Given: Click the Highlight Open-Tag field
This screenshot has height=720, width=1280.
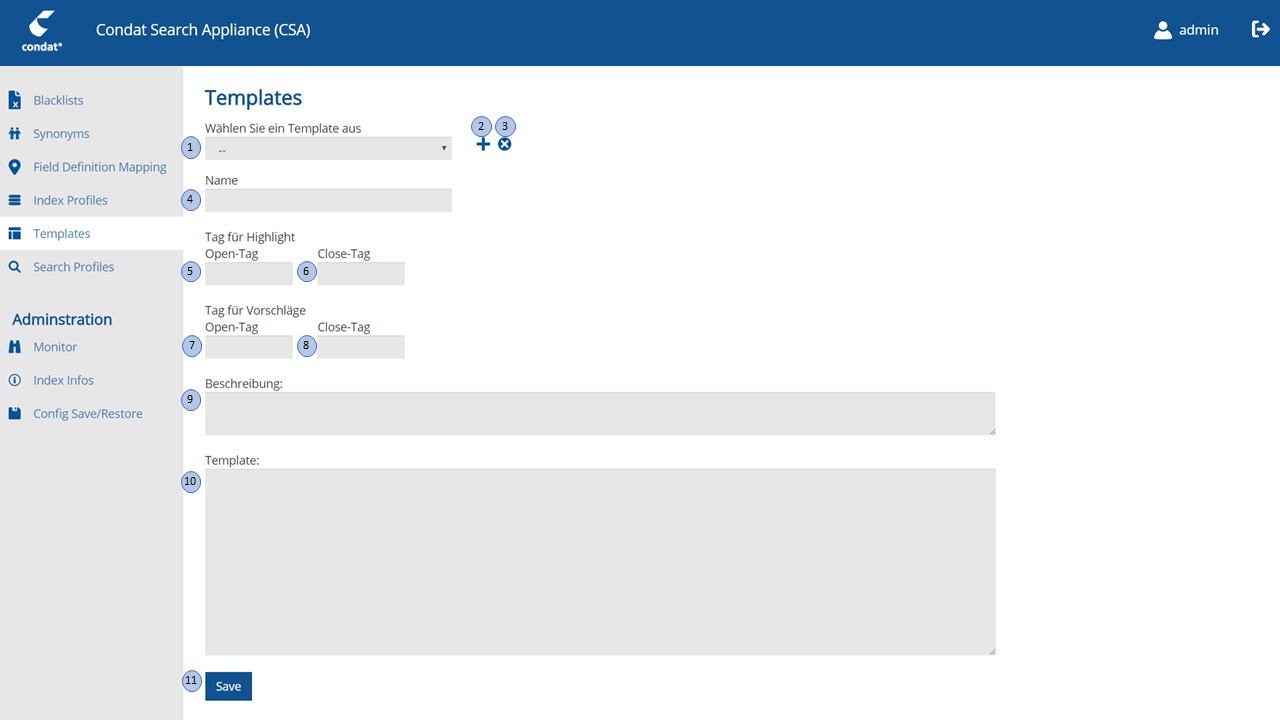Looking at the screenshot, I should coord(249,274).
